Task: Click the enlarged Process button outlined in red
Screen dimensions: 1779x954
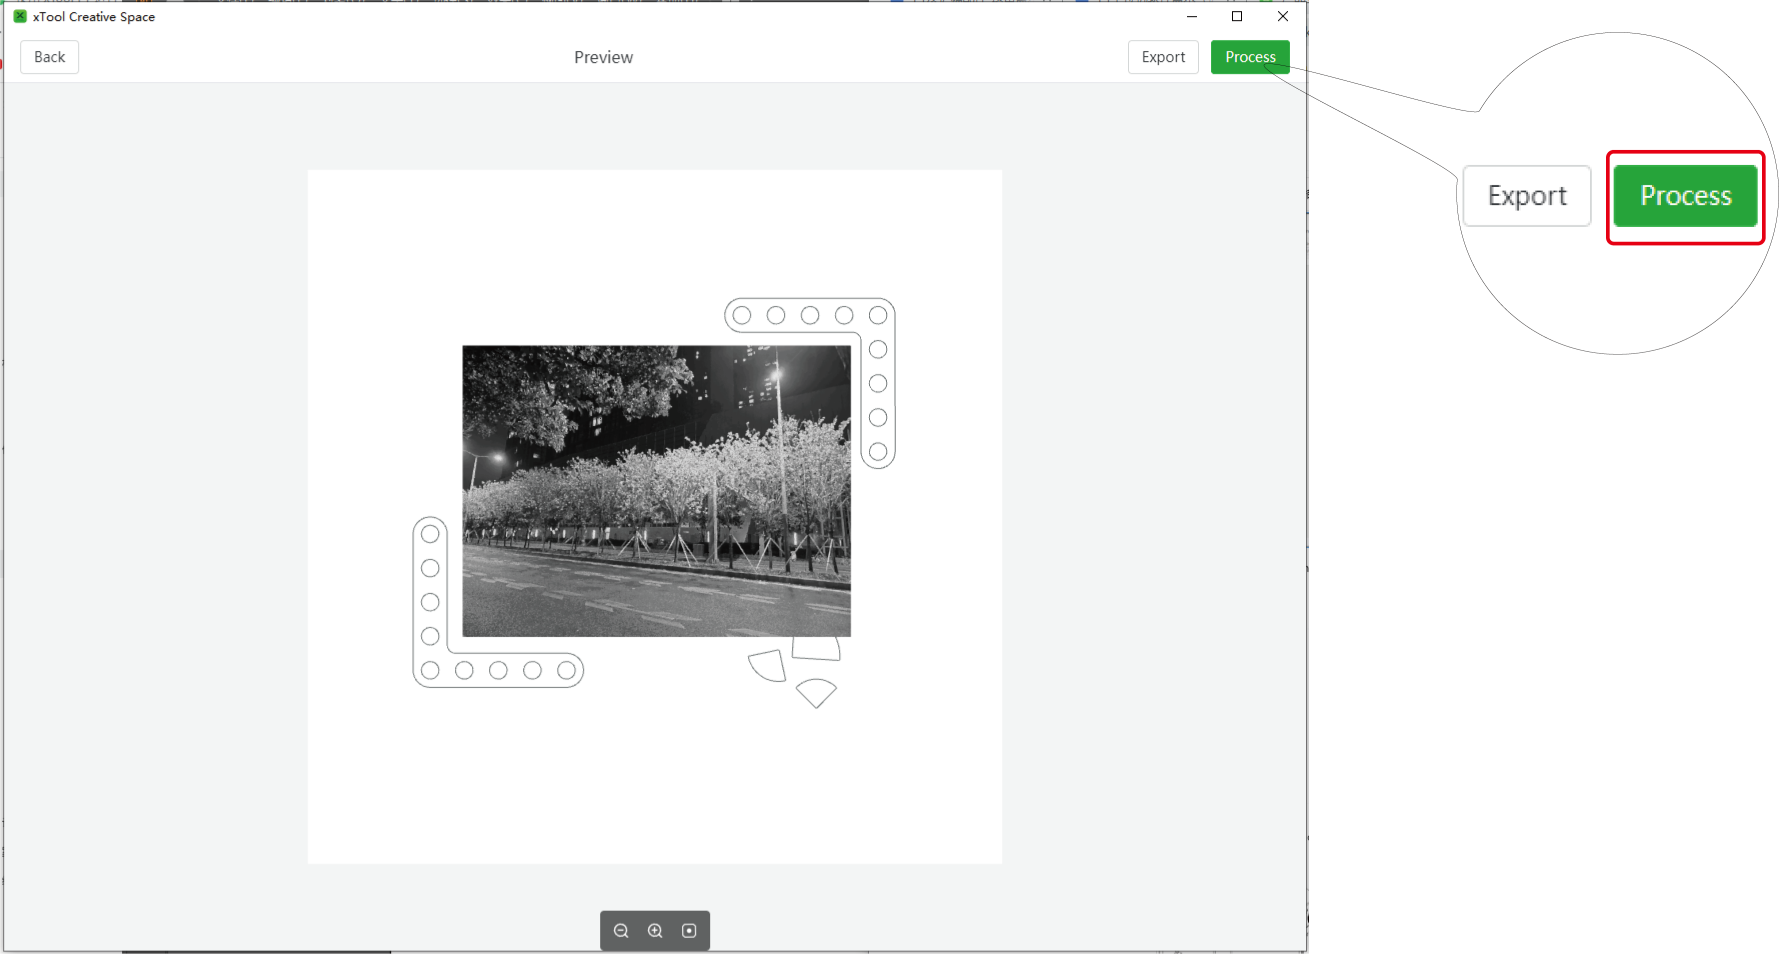Action: coord(1685,196)
